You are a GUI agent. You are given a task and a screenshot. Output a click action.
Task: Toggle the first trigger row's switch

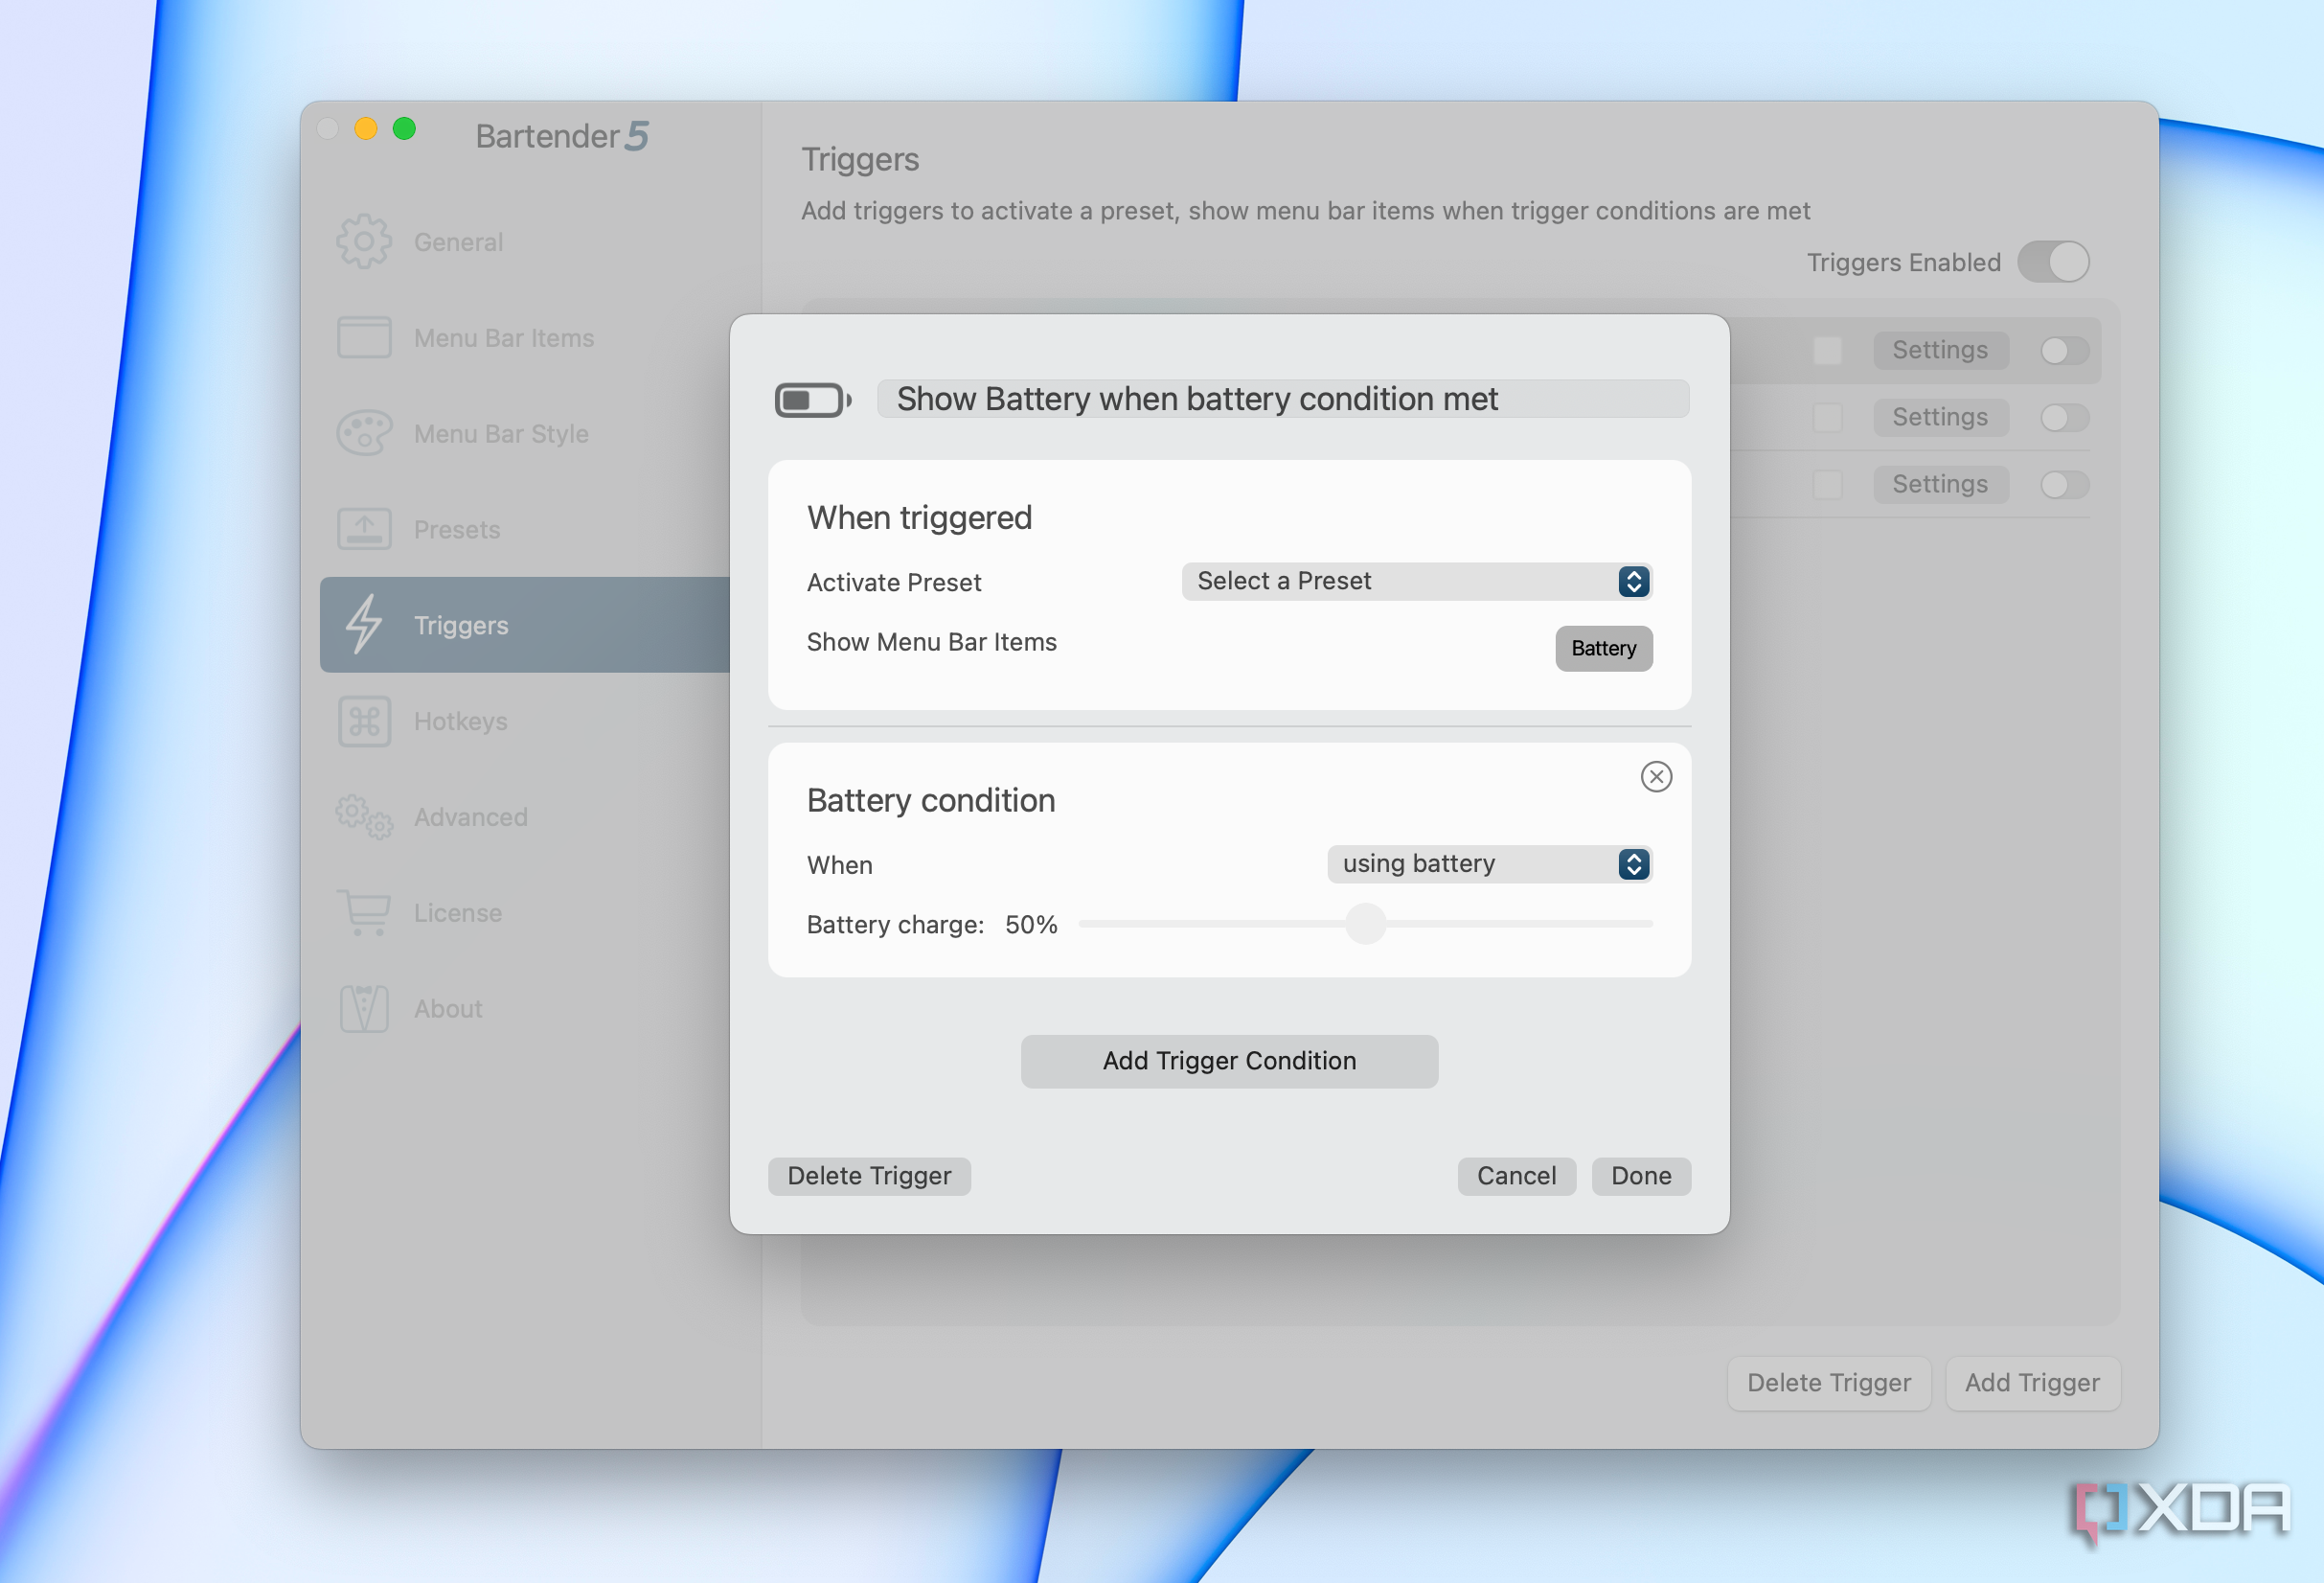pos(2064,350)
